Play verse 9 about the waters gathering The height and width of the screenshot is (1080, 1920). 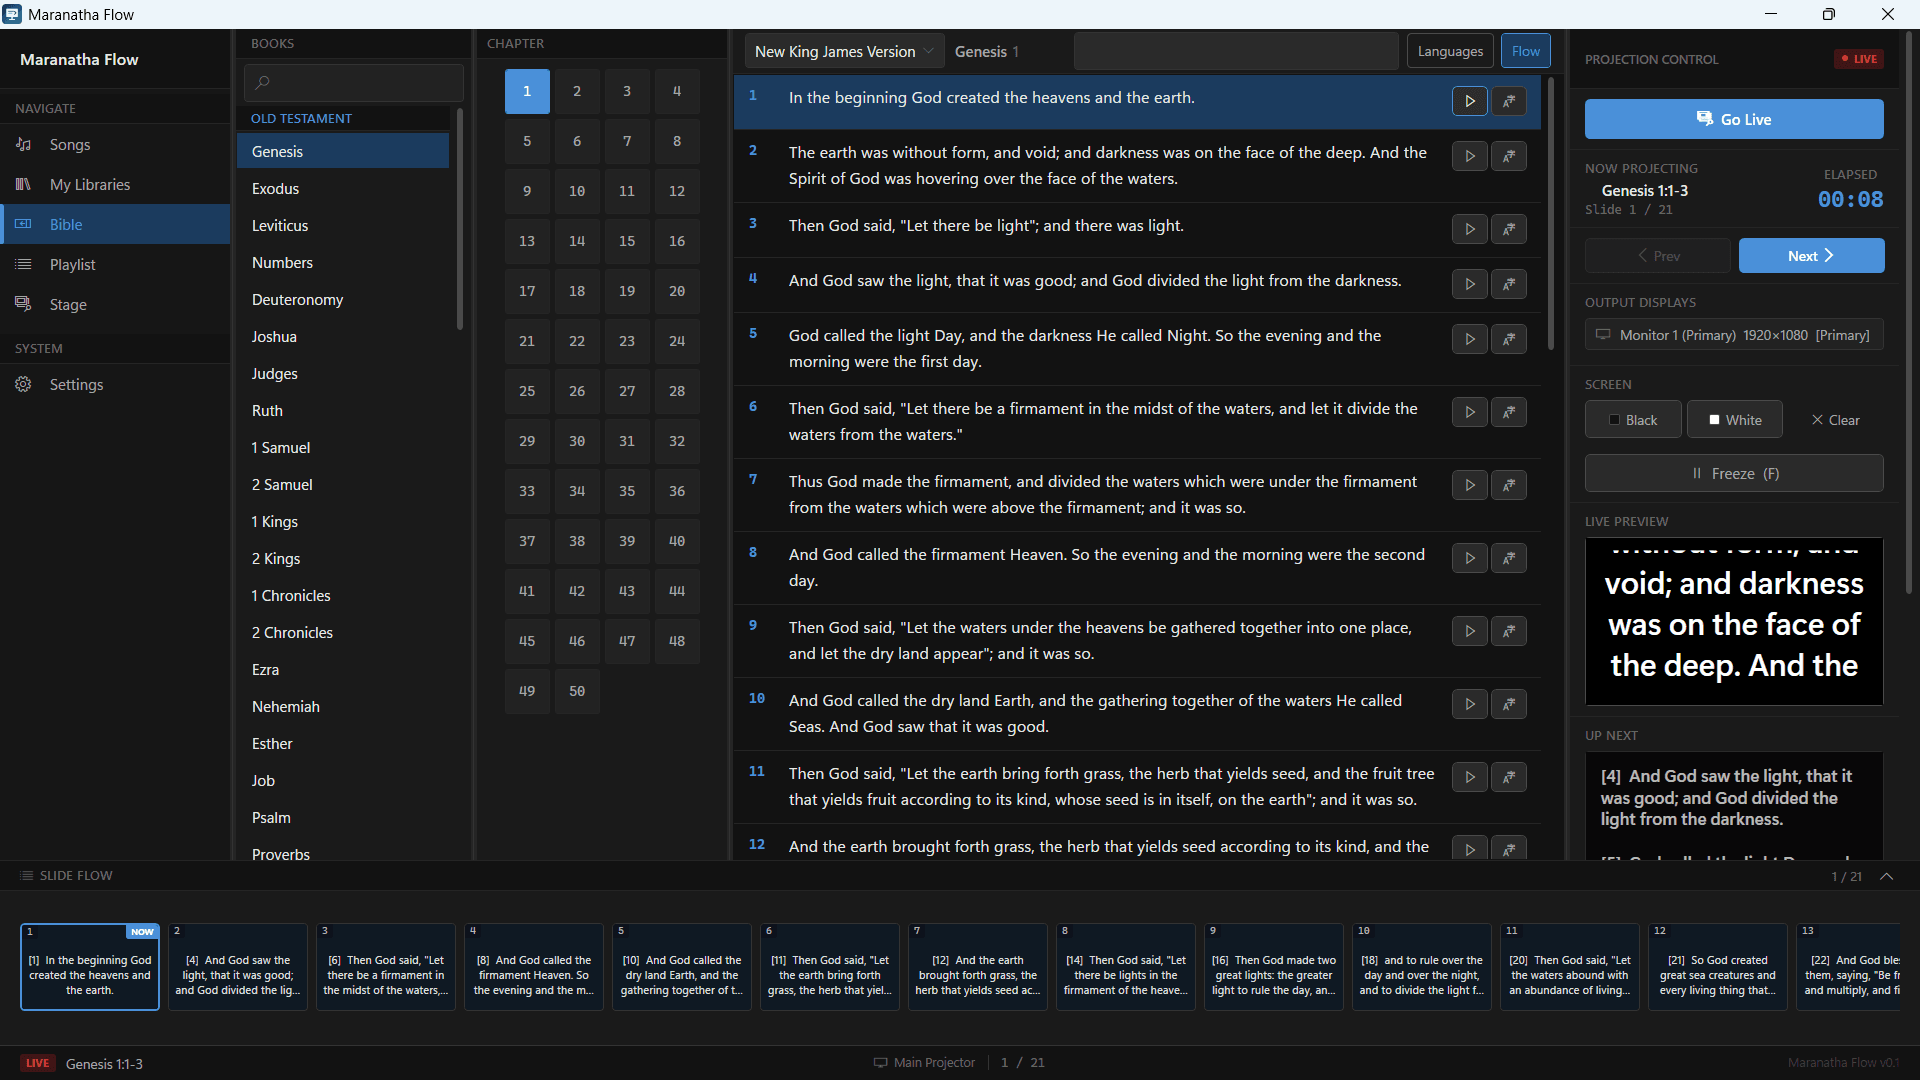pyautogui.click(x=1469, y=631)
